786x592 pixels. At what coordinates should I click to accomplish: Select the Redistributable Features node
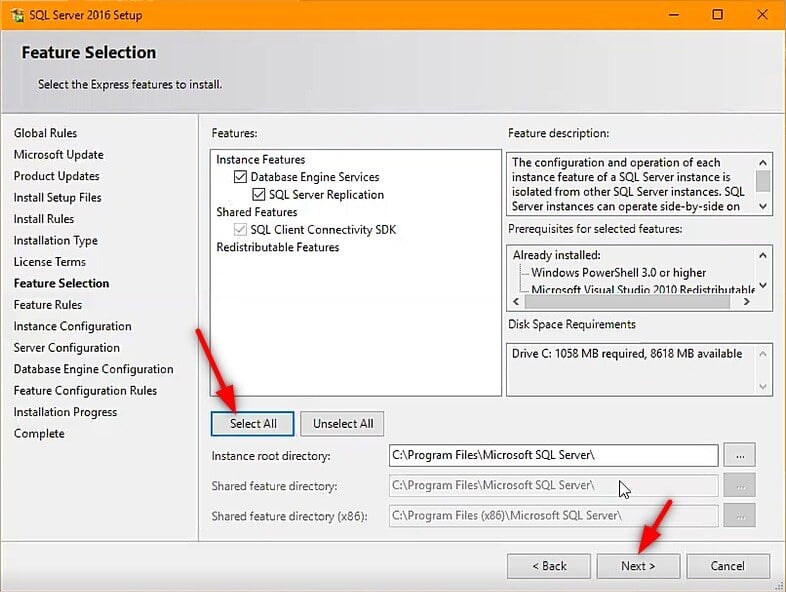(x=278, y=247)
